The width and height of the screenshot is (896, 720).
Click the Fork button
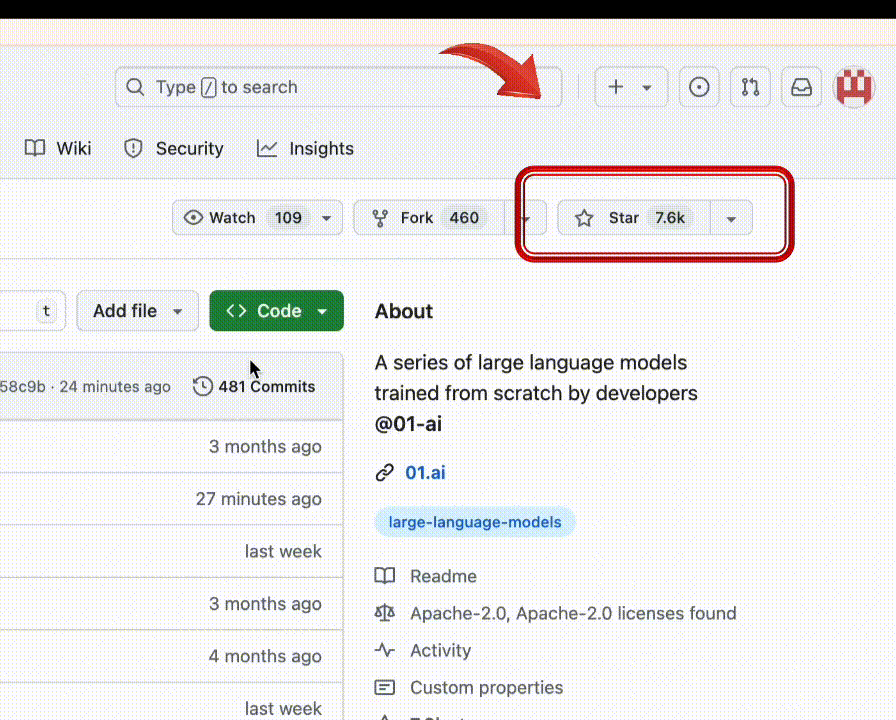(429, 218)
